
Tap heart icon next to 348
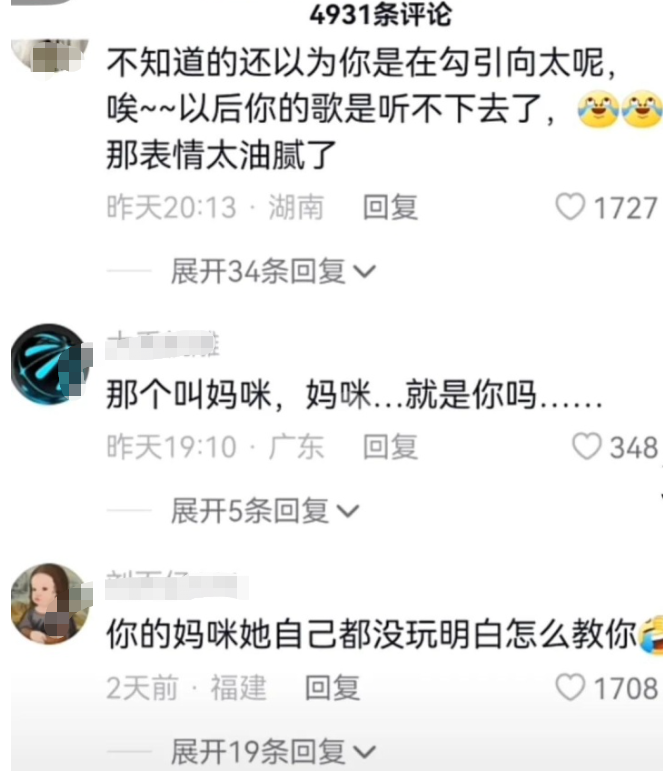click(587, 446)
